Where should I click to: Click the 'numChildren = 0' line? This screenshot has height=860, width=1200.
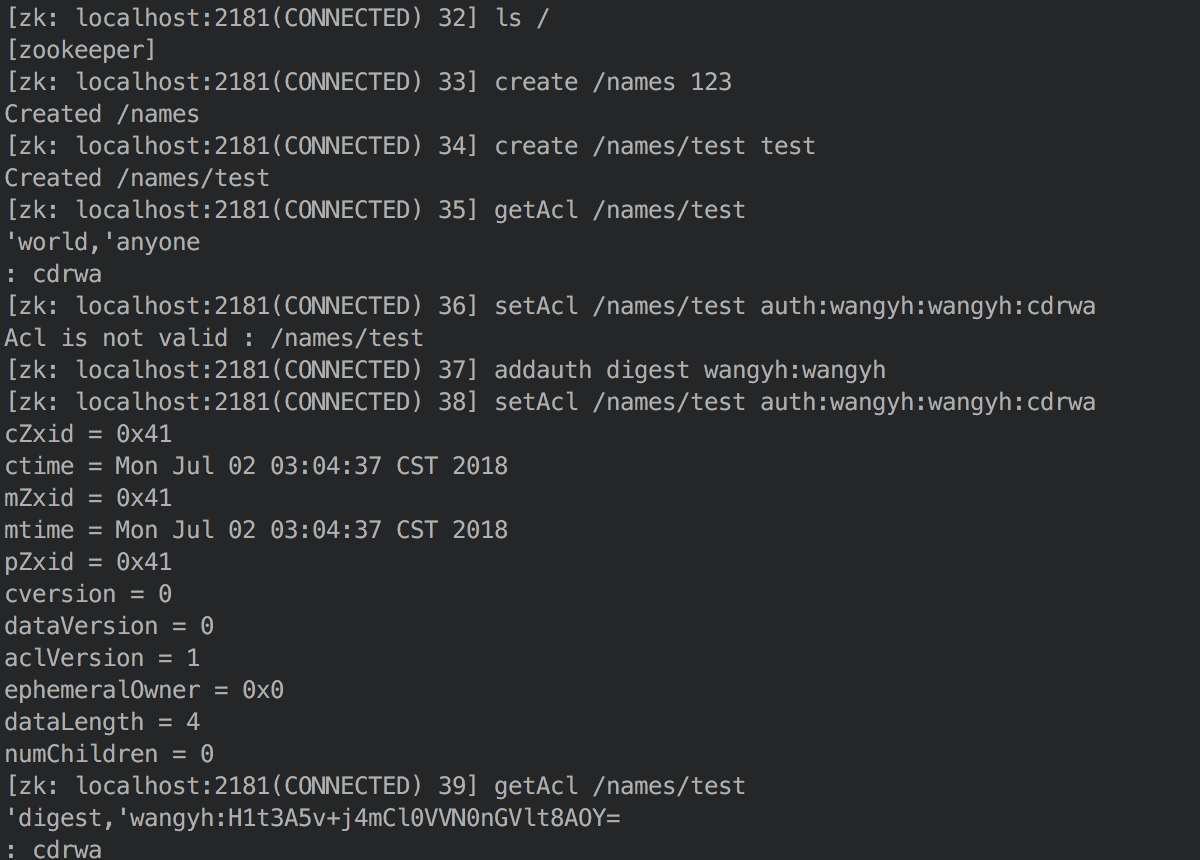109,754
